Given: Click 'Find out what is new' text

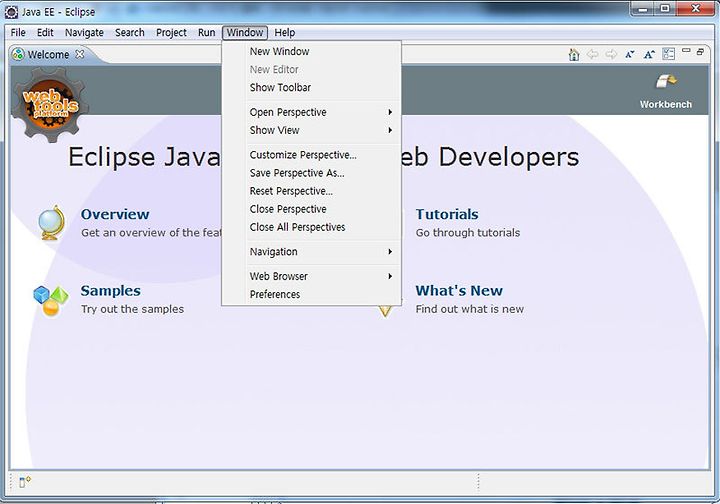Looking at the screenshot, I should pos(470,309).
